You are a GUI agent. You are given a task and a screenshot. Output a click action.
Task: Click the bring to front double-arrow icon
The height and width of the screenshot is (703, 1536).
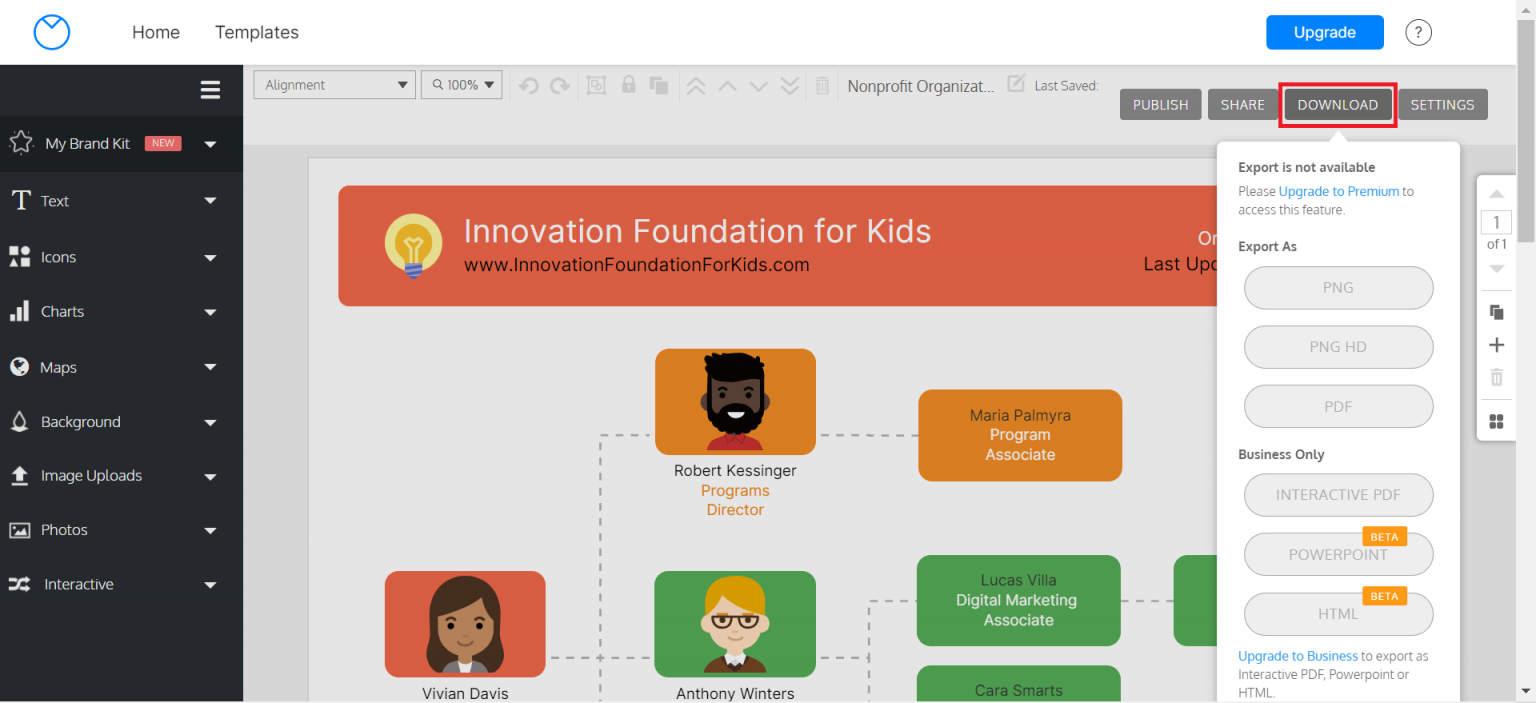[696, 86]
